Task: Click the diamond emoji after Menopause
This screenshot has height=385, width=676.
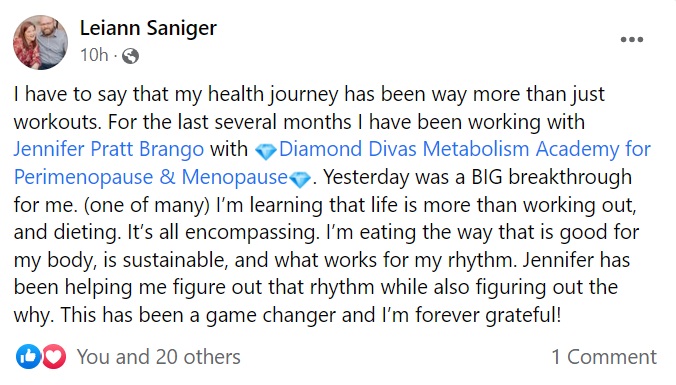Action: pos(300,179)
